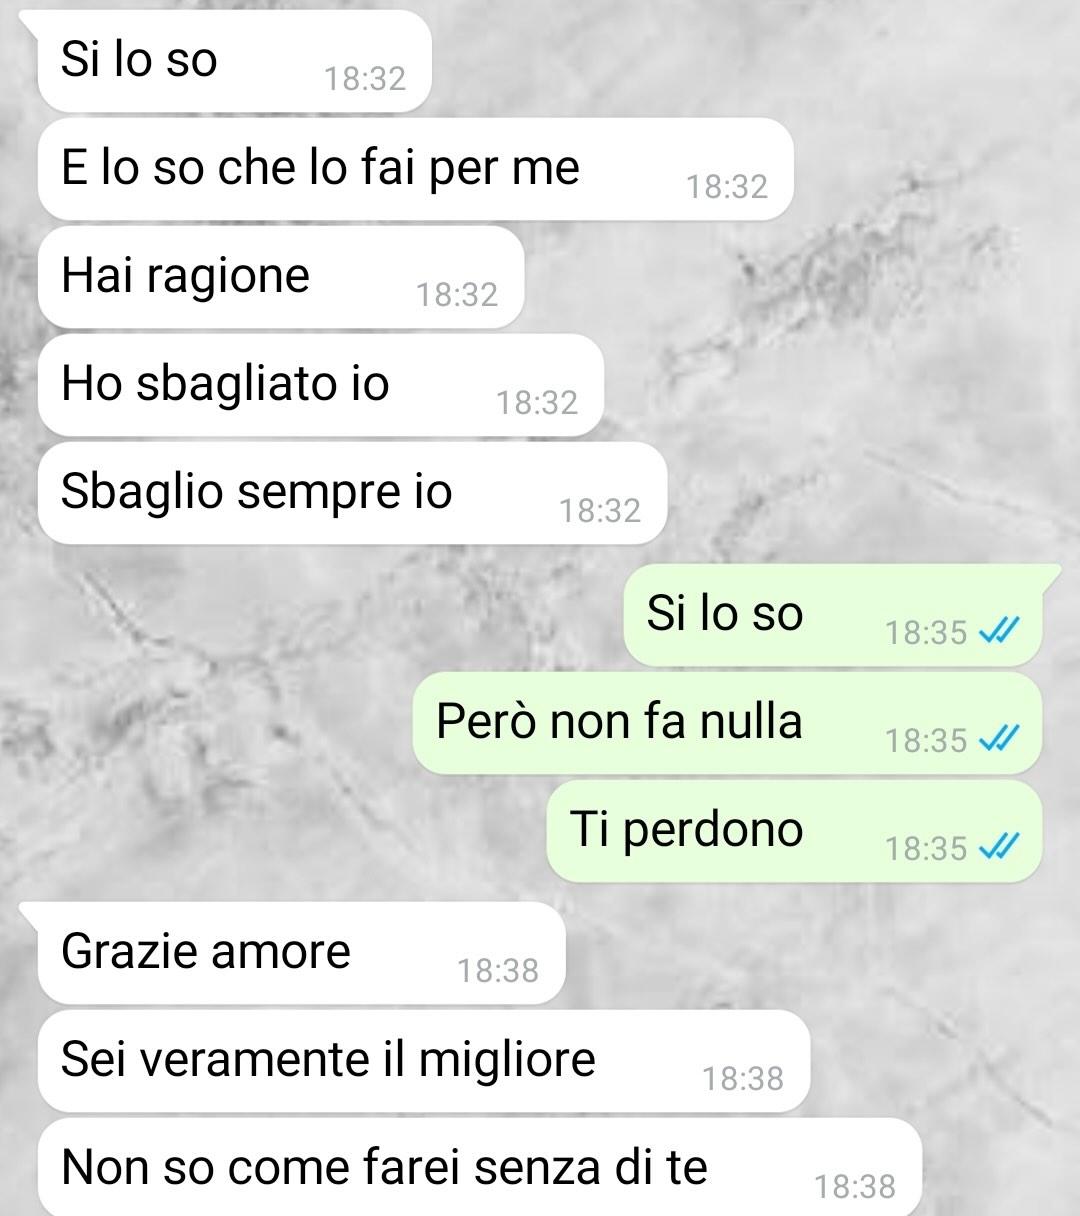Tap the 18:38 timestamp on 'Grazie amore'
Viewport: 1080px width, 1216px height.
point(498,970)
